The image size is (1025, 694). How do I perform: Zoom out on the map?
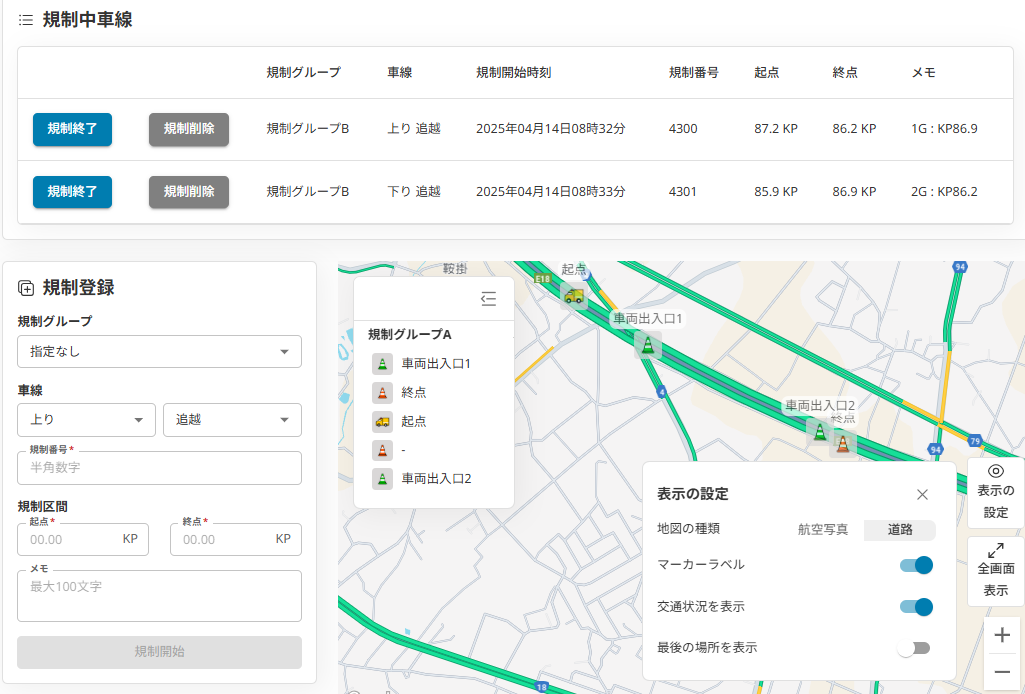(1002, 672)
